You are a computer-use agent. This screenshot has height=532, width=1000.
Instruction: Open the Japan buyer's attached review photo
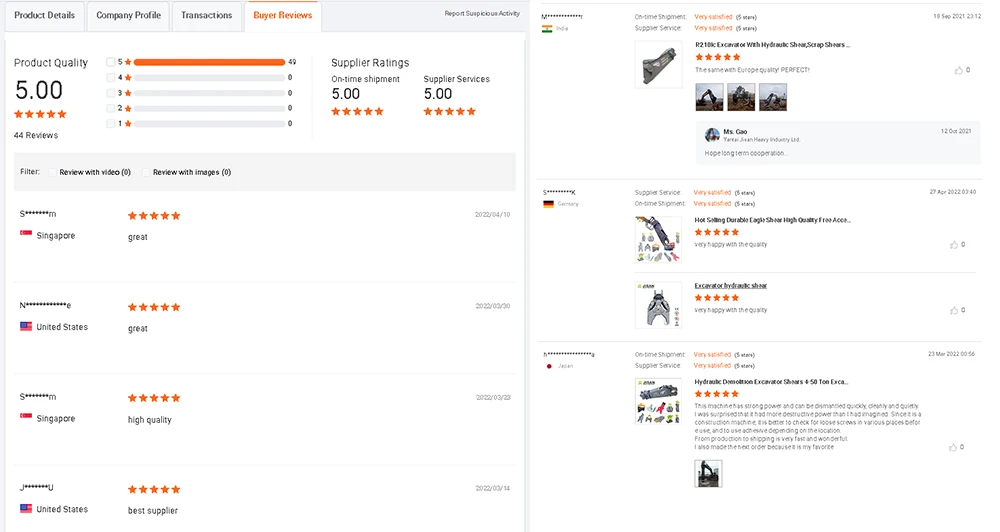point(708,473)
